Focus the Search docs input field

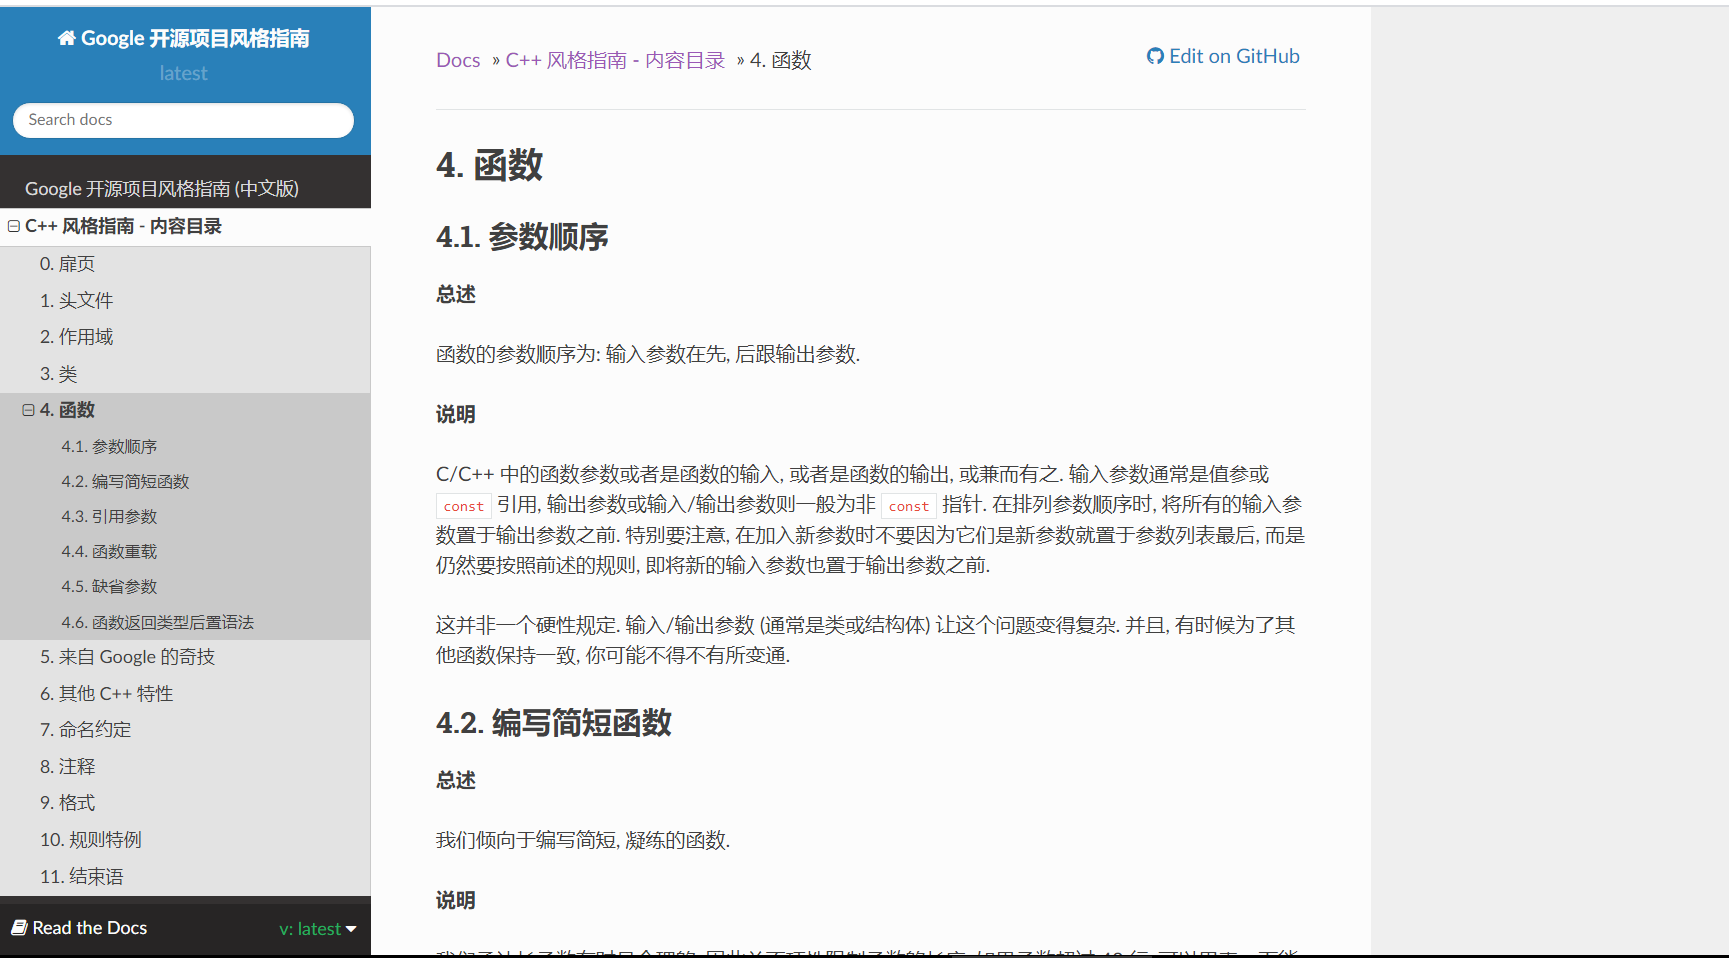(183, 120)
